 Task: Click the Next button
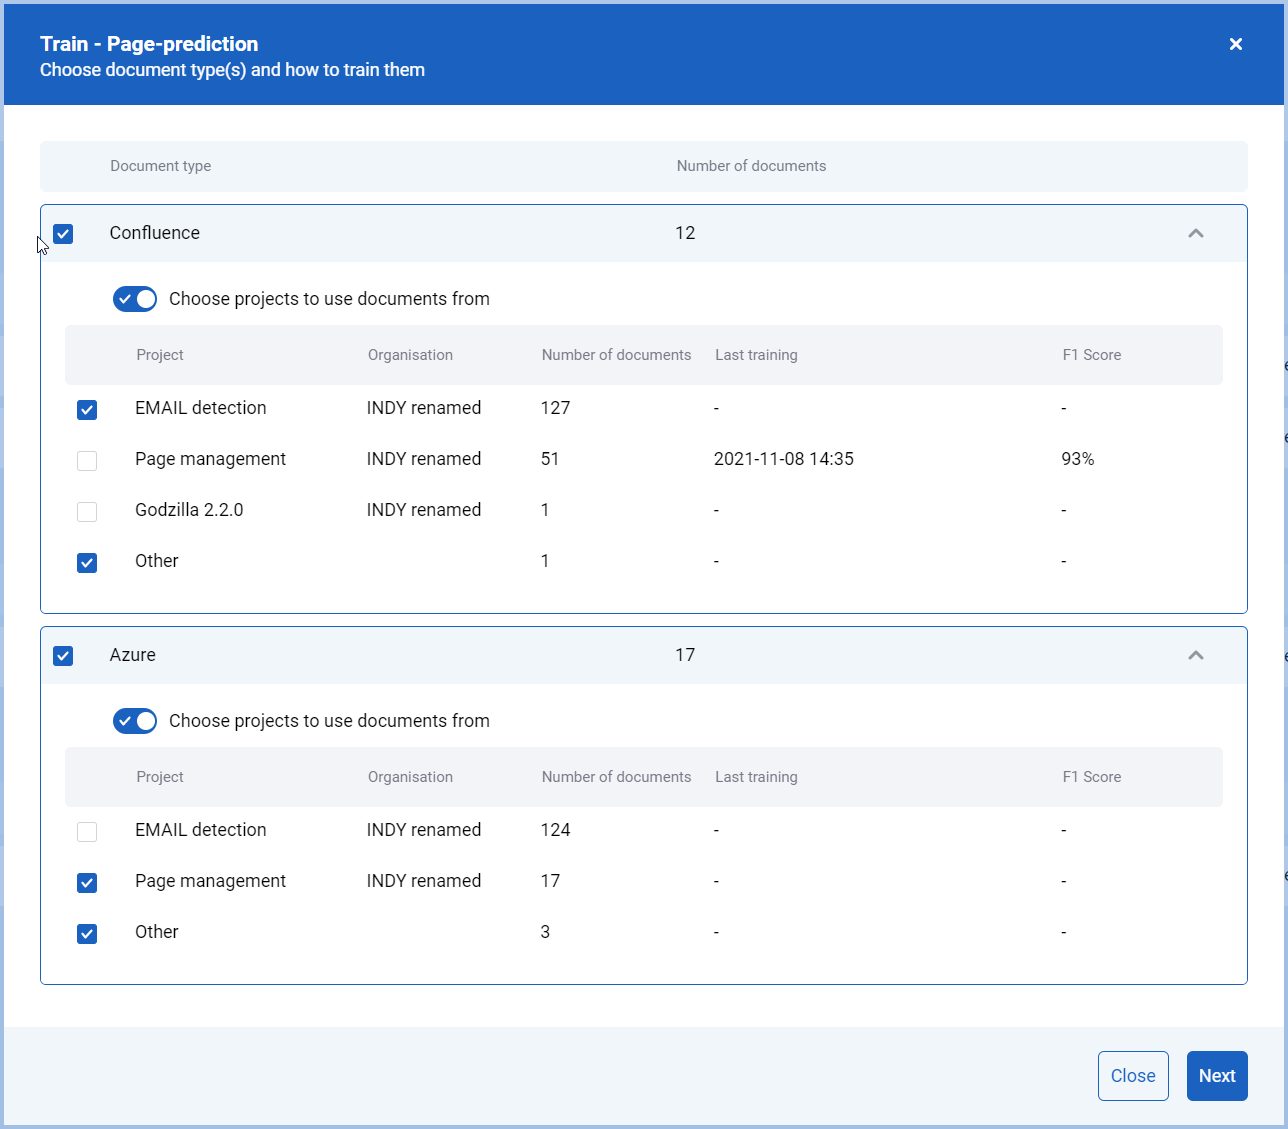click(1217, 1076)
